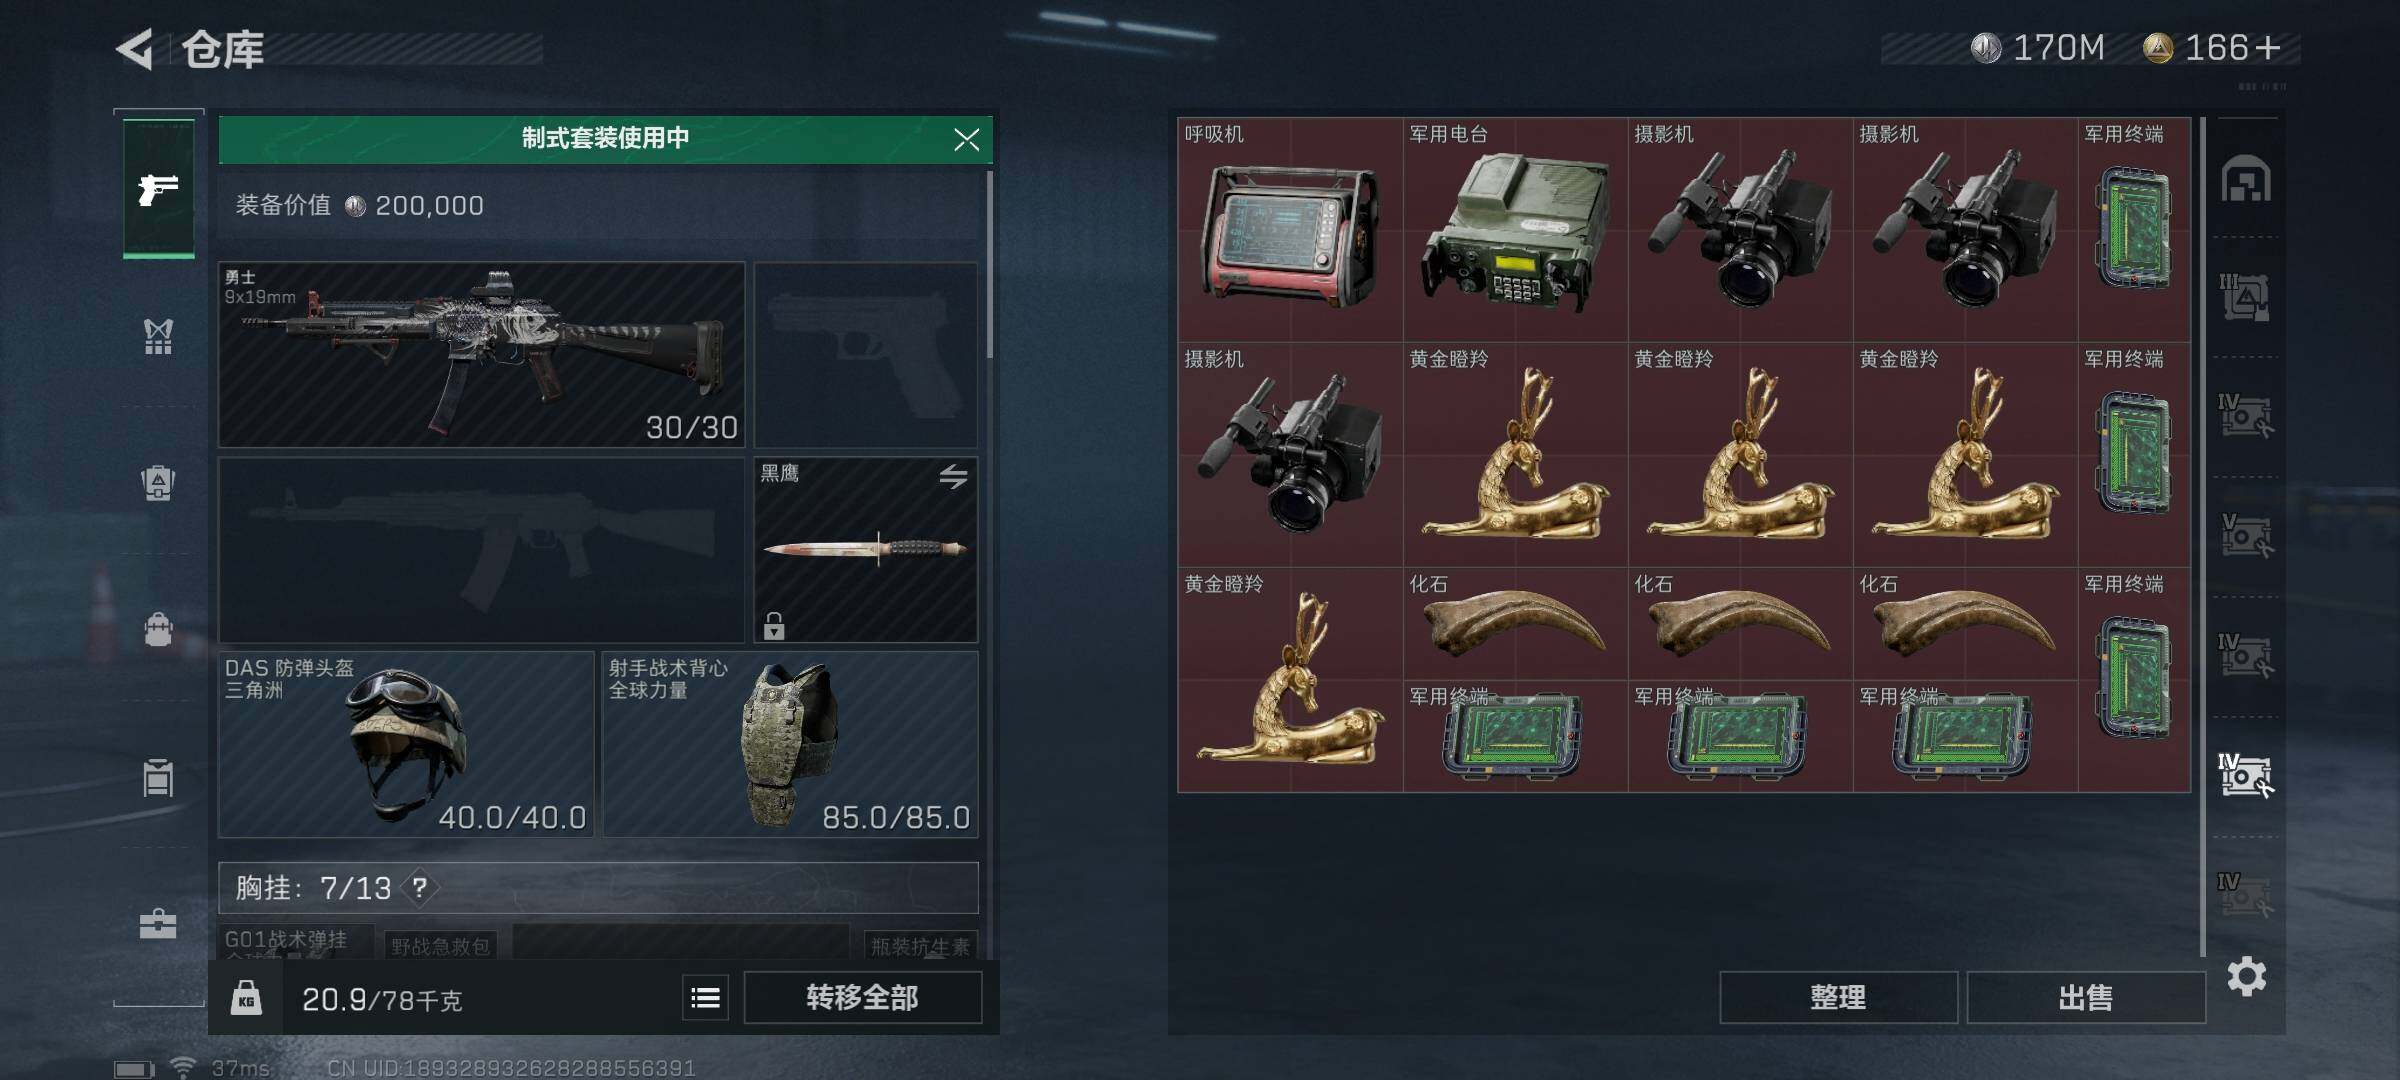
Task: Go back using the arrow beside 仓库
Action: (x=136, y=49)
